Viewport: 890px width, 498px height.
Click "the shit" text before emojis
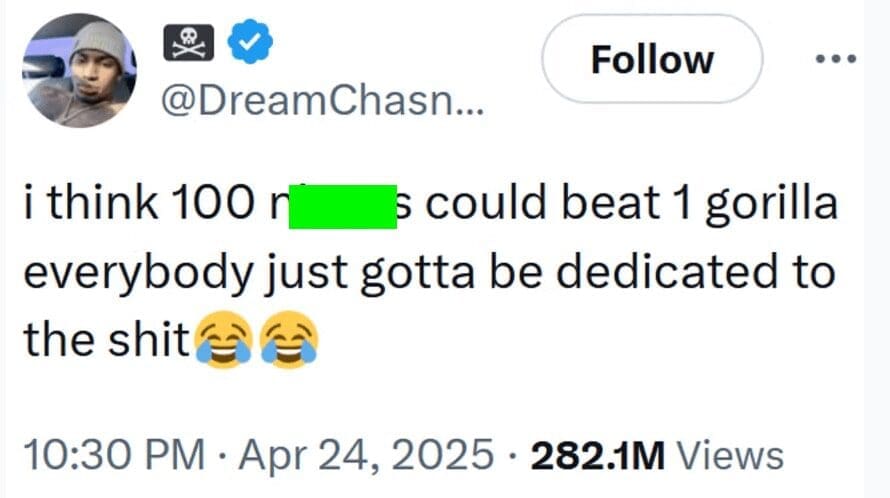tap(105, 342)
